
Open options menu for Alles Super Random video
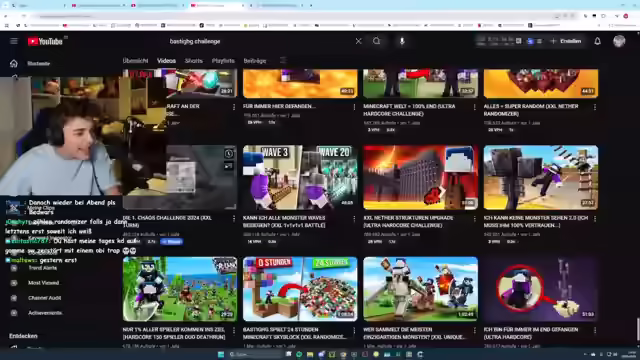[x=595, y=107]
